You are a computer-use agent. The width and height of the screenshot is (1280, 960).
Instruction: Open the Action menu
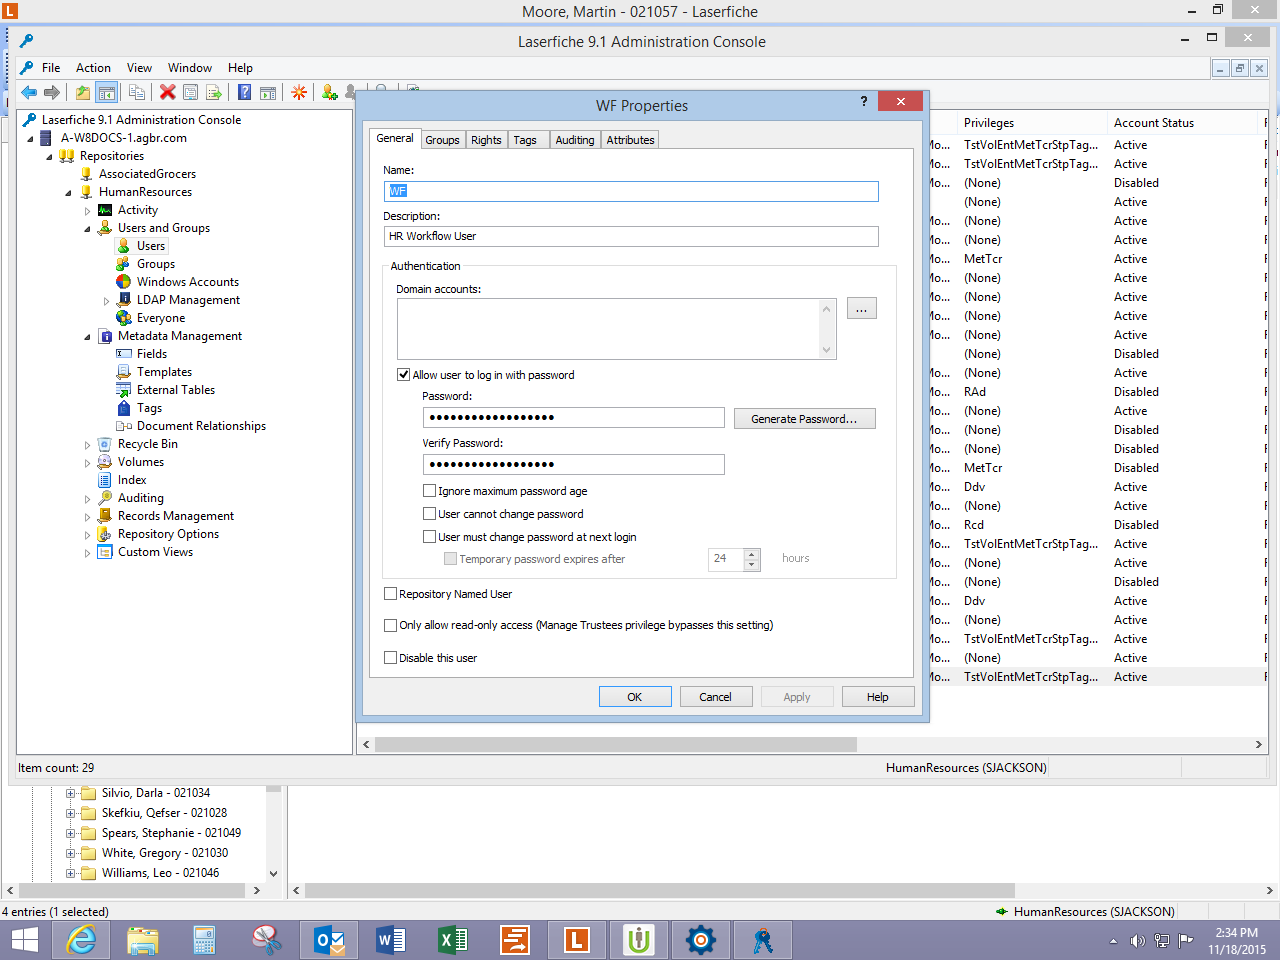[93, 68]
